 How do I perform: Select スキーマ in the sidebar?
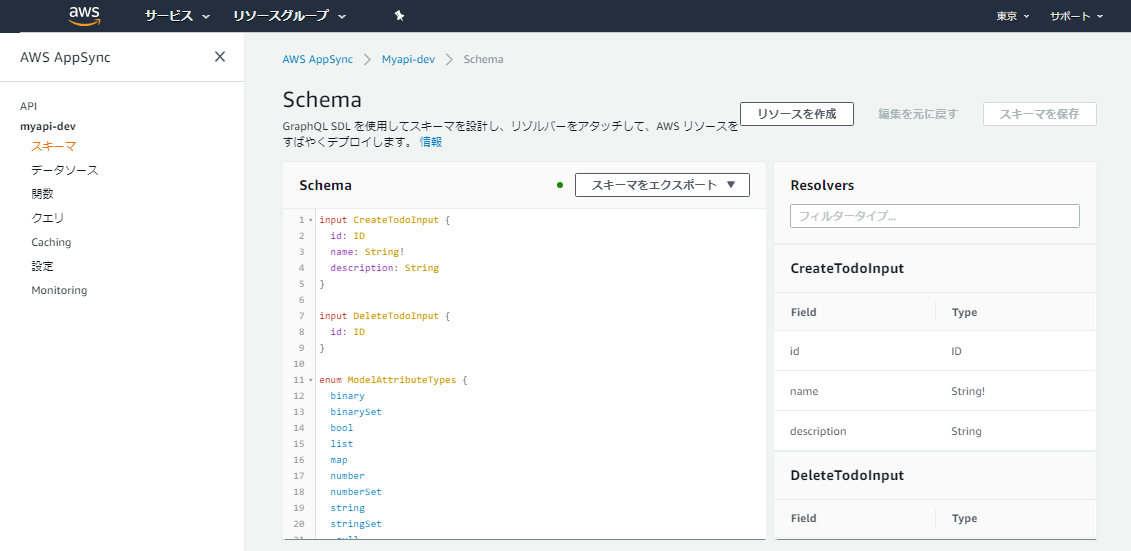pos(53,146)
